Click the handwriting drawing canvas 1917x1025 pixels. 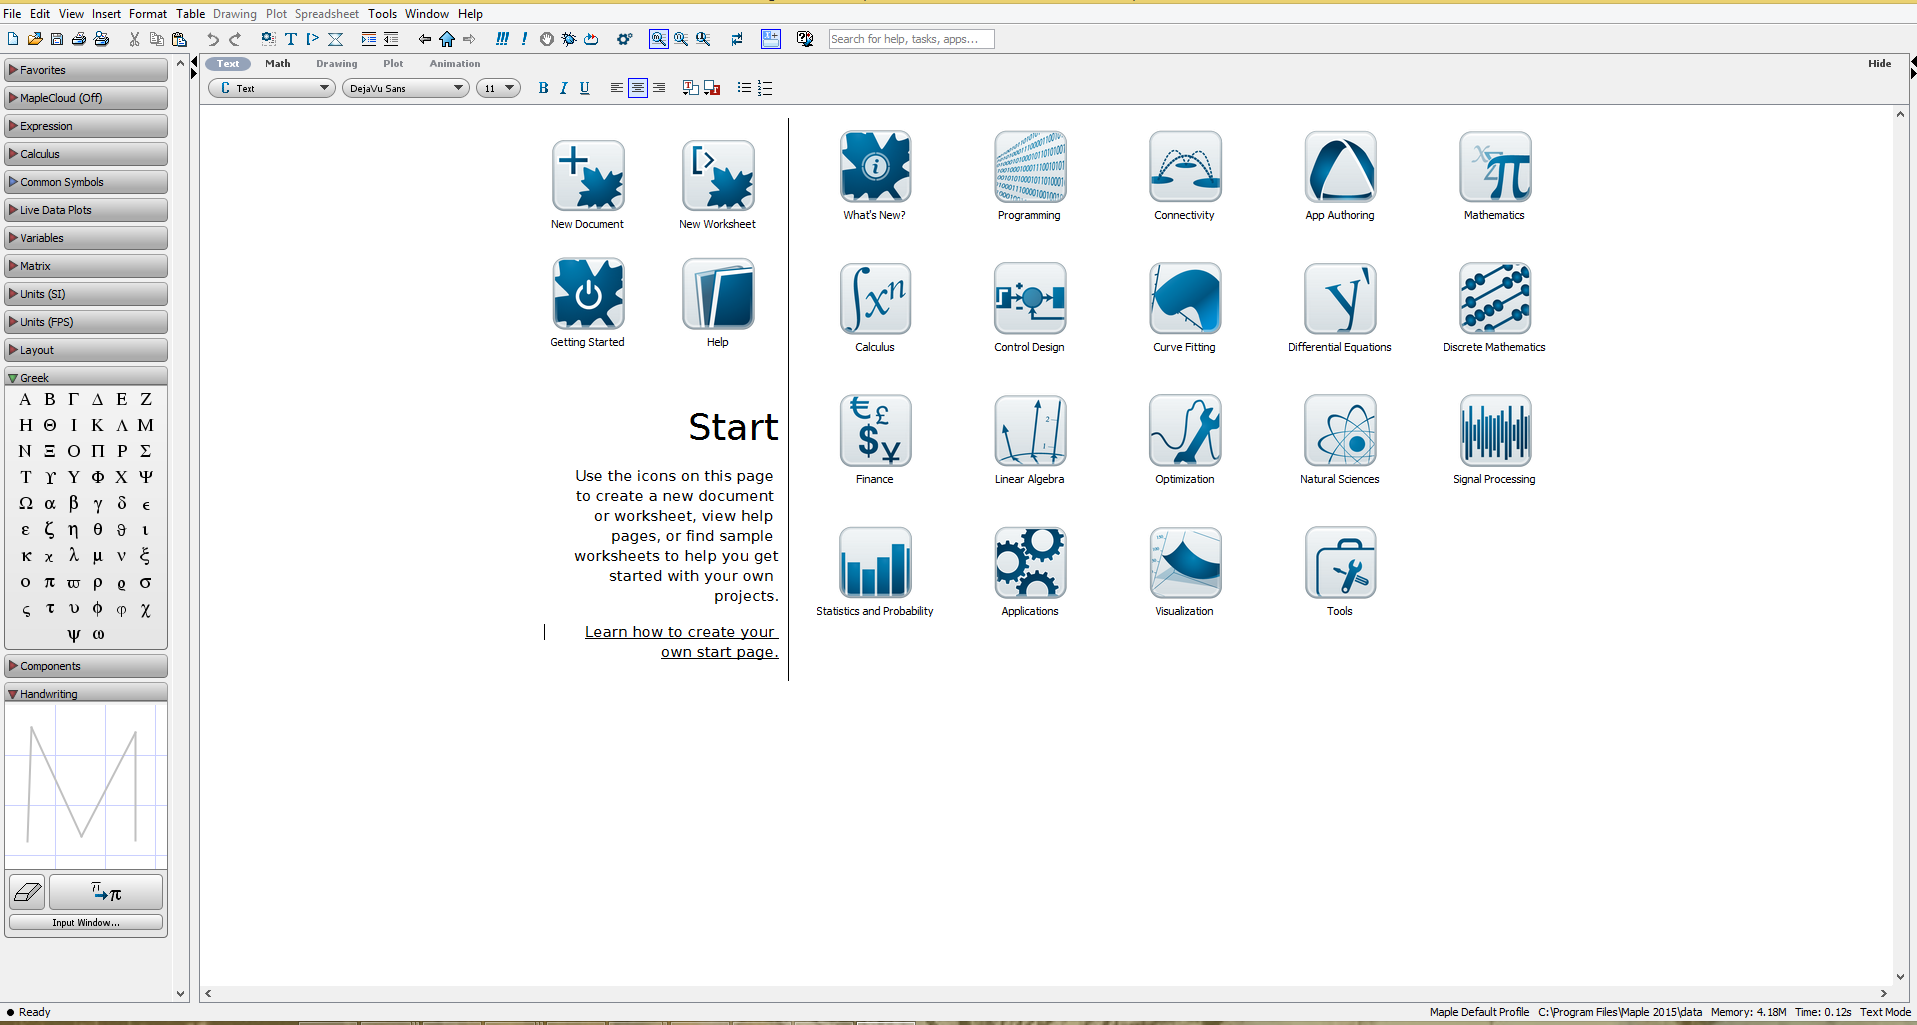tap(86, 785)
